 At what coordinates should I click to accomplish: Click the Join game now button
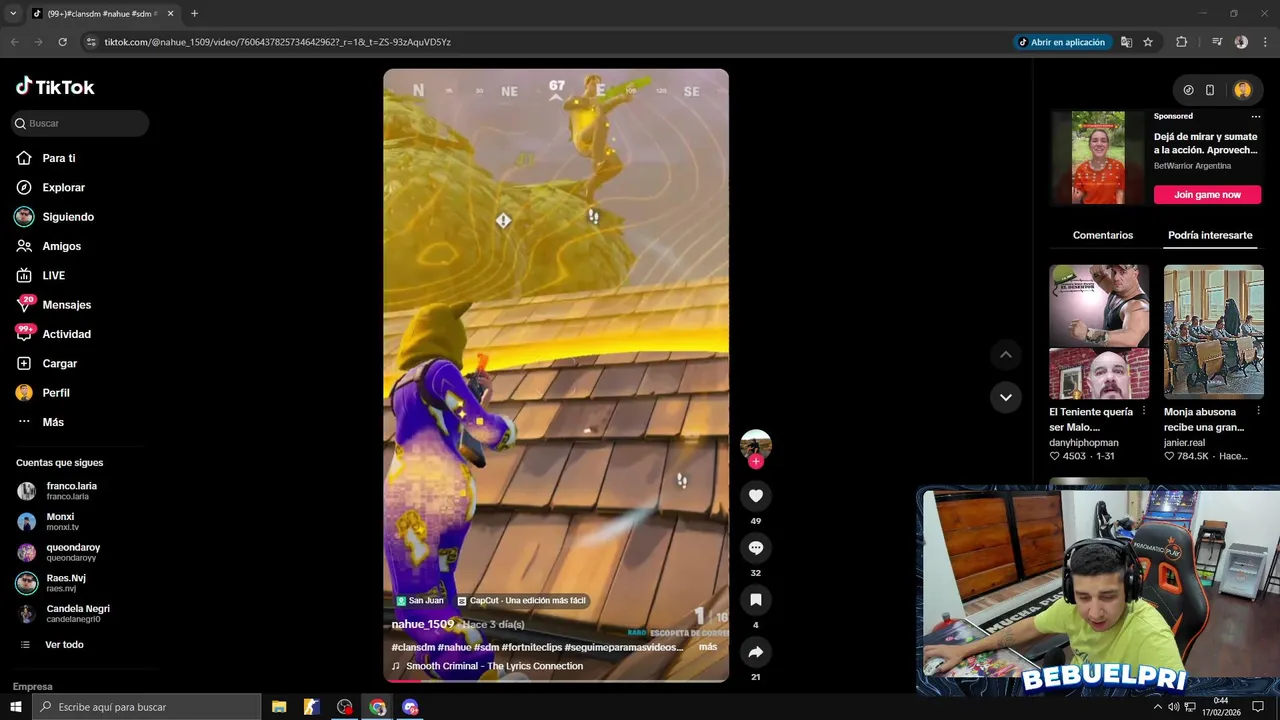click(1207, 195)
